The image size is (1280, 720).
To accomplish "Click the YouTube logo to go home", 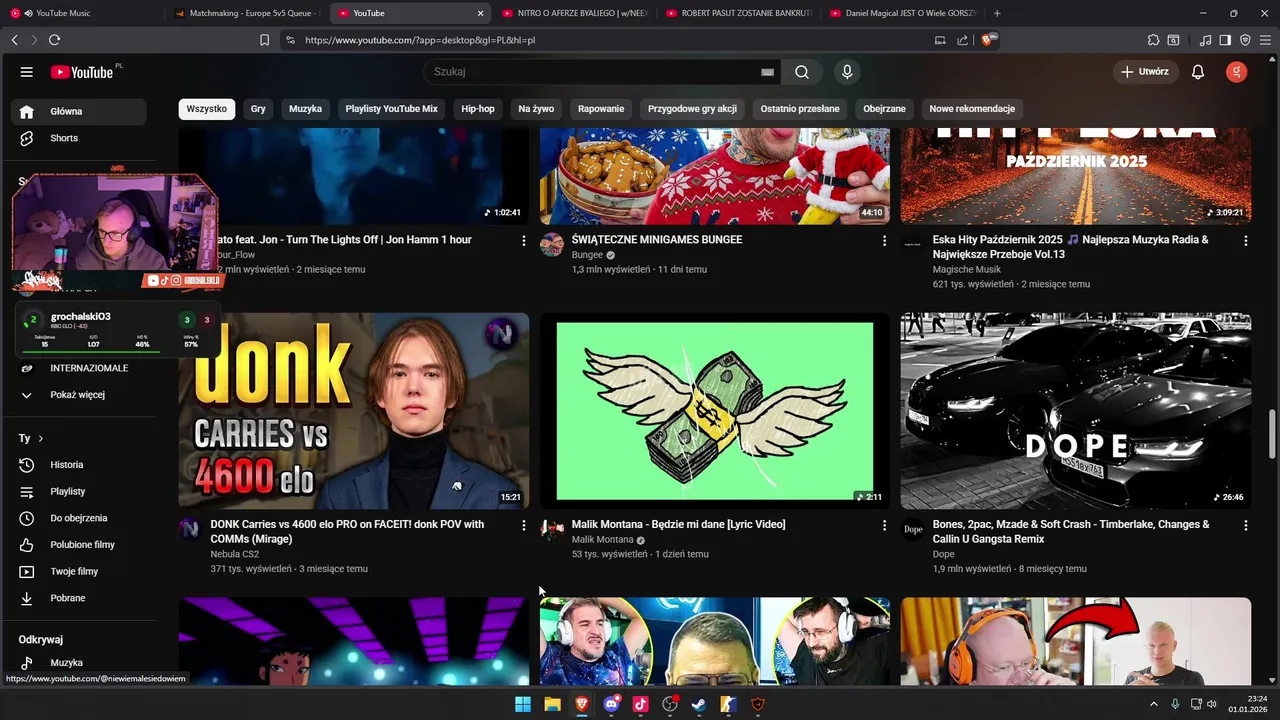I will (82, 72).
